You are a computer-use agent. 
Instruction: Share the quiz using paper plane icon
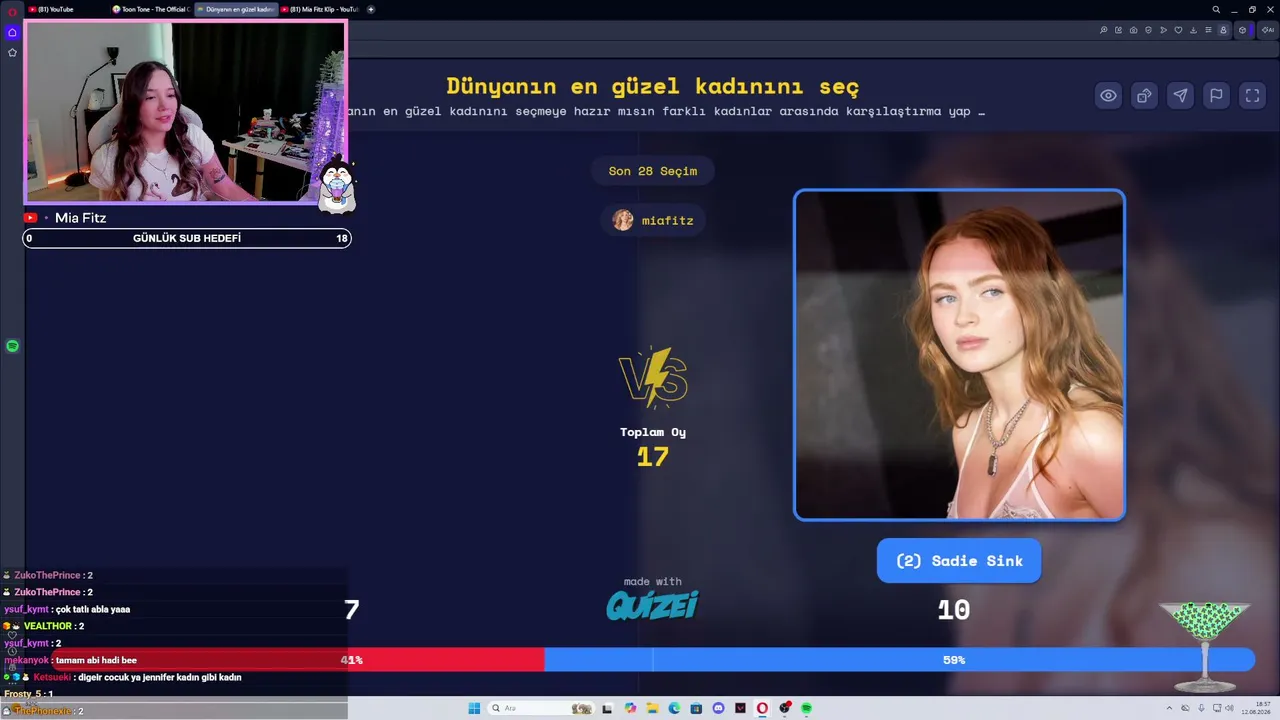(x=1181, y=96)
